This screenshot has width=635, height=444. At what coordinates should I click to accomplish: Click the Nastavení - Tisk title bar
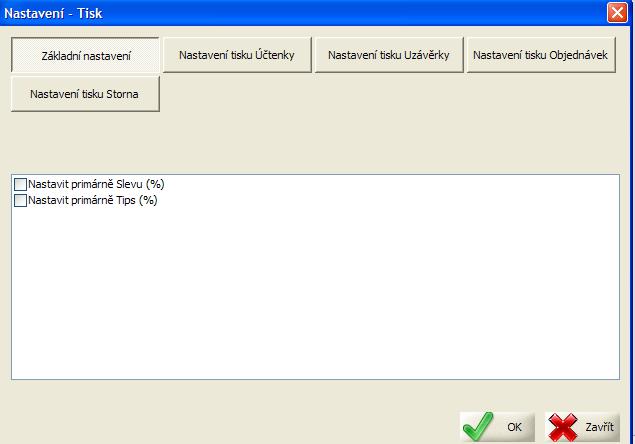point(300,13)
